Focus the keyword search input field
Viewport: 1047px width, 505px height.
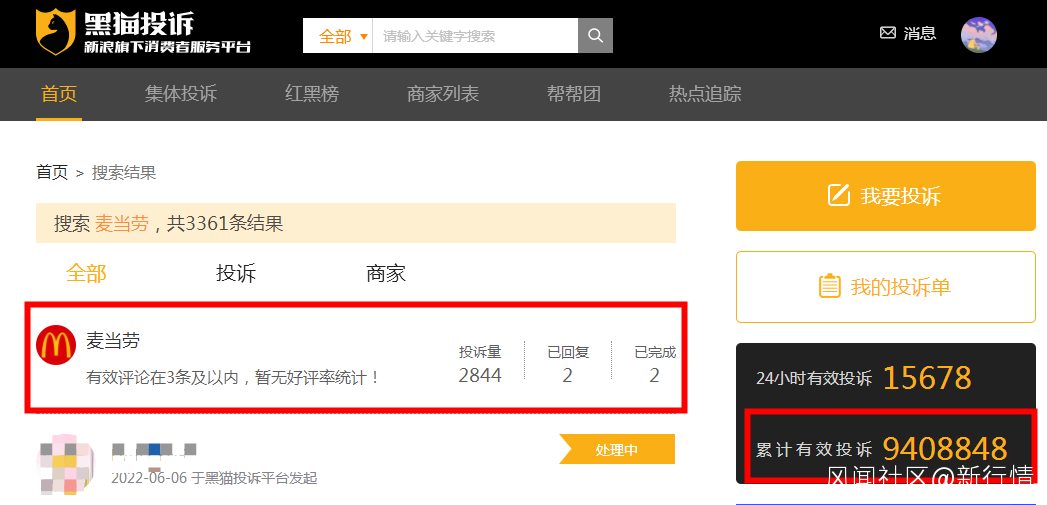pos(475,36)
